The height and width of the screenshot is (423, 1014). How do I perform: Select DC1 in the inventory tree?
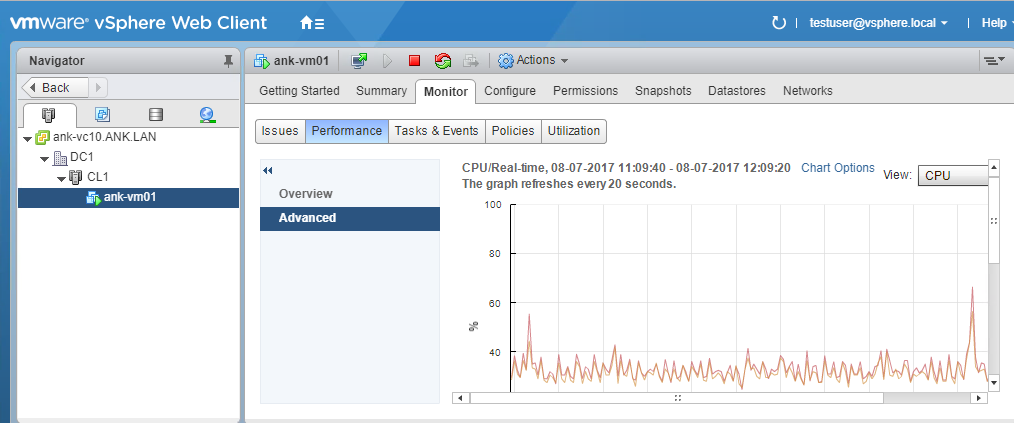click(x=81, y=158)
